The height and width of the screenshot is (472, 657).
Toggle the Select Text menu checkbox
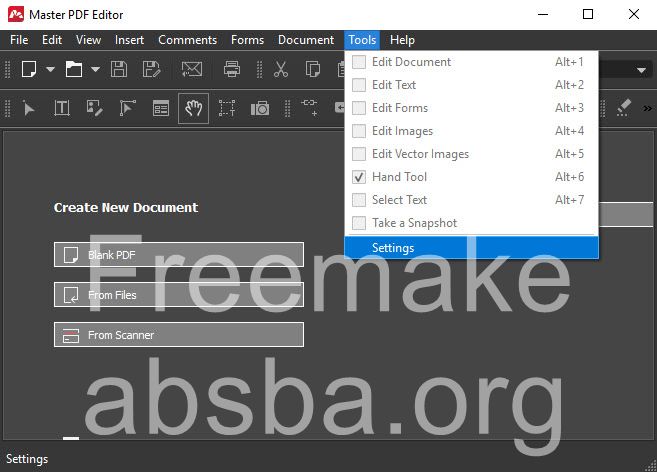click(x=359, y=200)
